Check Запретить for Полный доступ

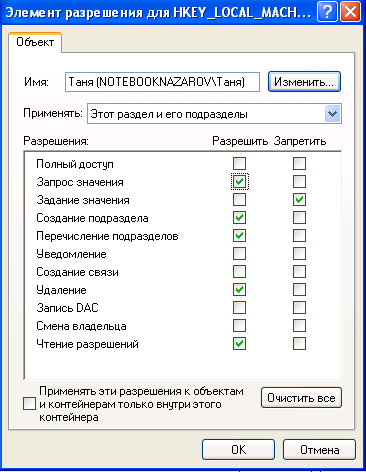(x=299, y=164)
